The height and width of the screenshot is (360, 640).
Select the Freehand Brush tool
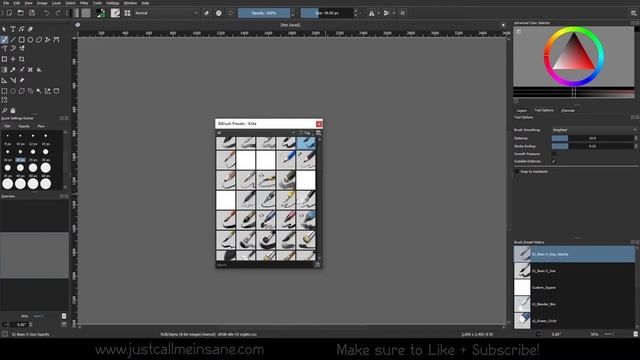4,40
